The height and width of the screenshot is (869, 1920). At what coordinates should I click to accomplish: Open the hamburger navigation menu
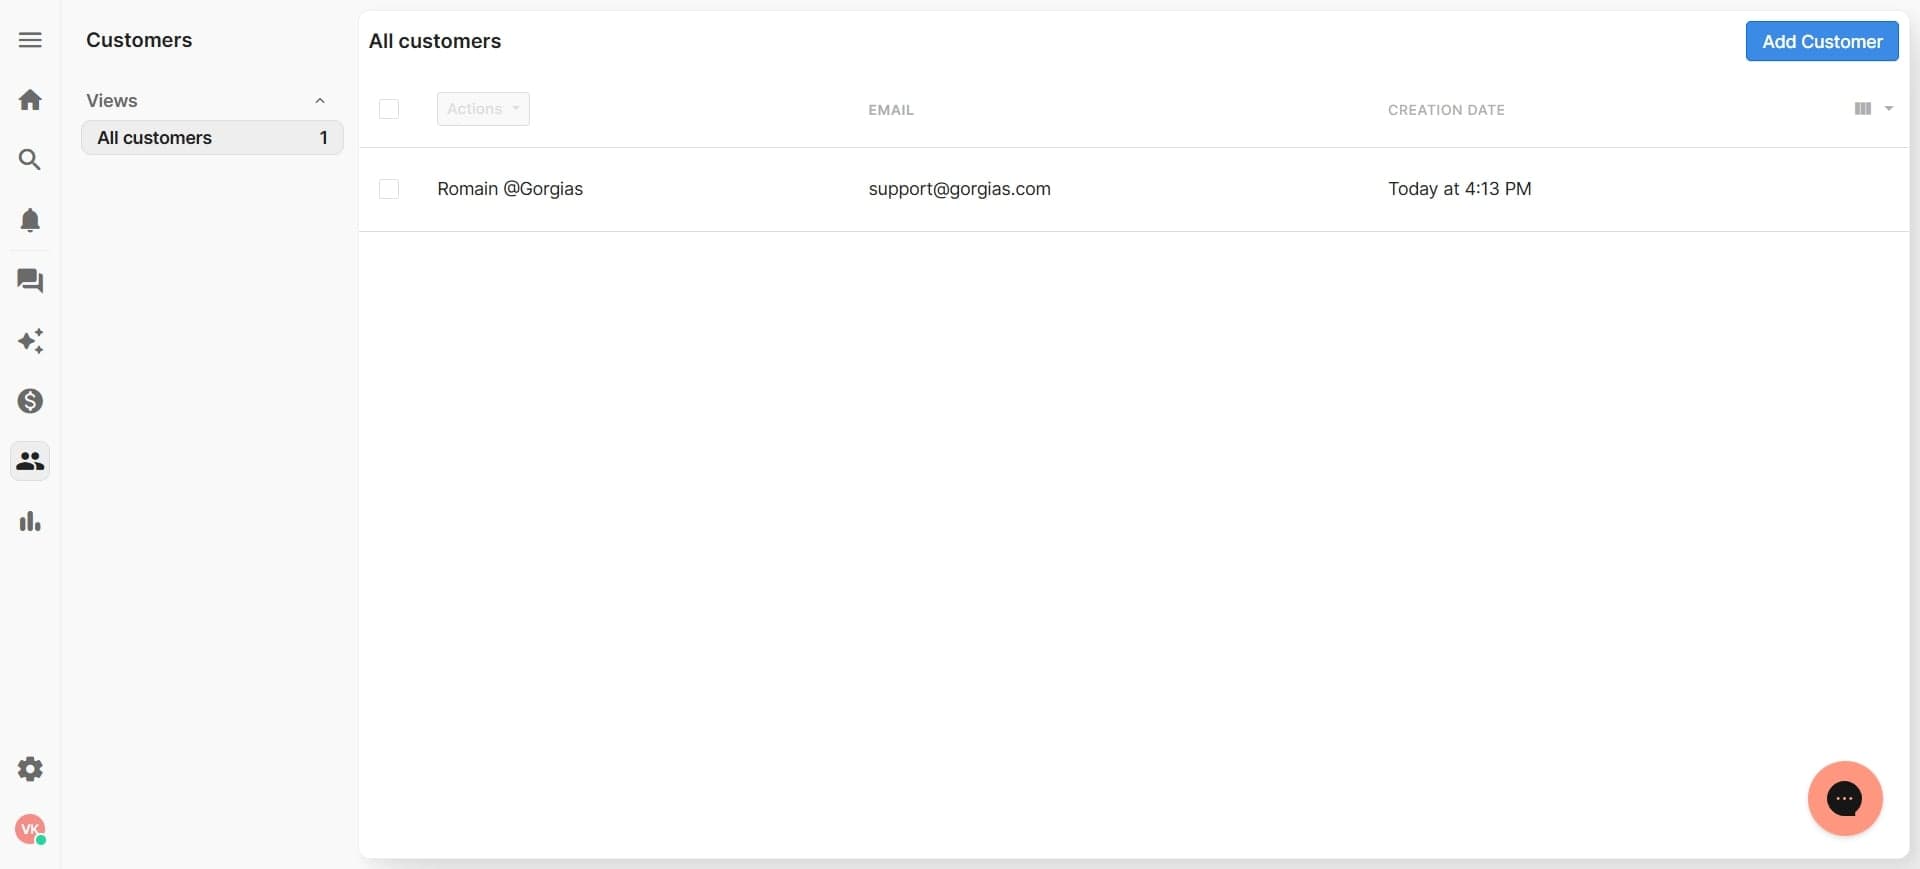(x=30, y=40)
